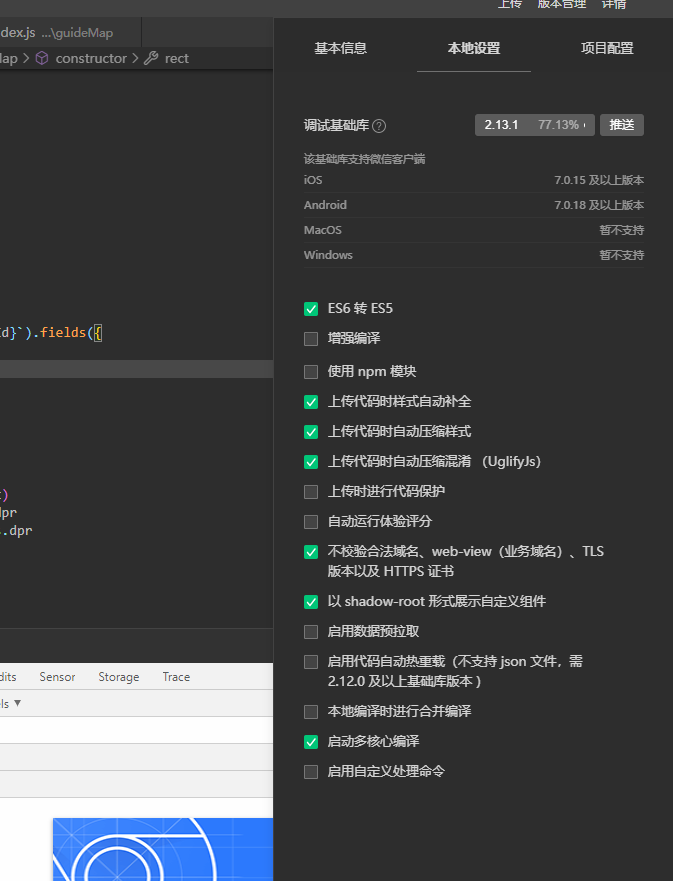Check 本地编译时进行合并编译 option
Viewport: 673px width, 881px height.
[x=311, y=712]
